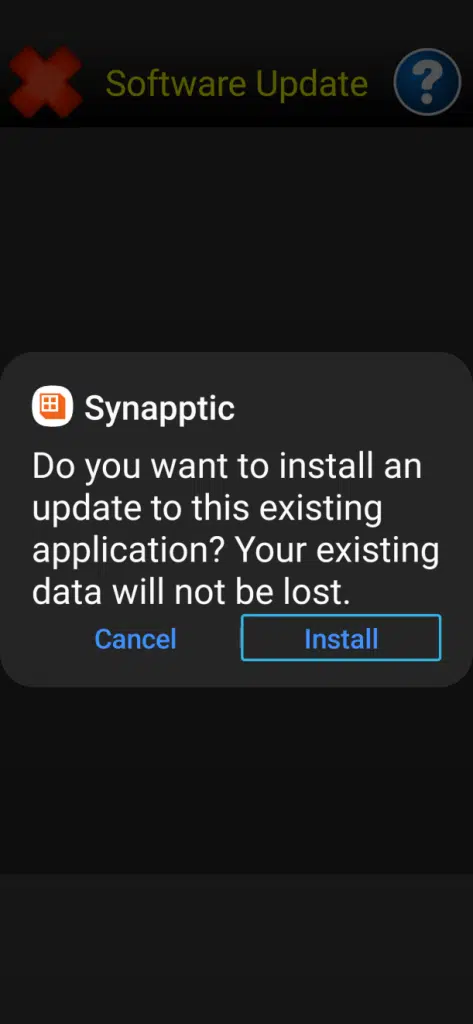Click the orange Synapptic app icon
This screenshot has height=1024, width=473.
coord(52,406)
